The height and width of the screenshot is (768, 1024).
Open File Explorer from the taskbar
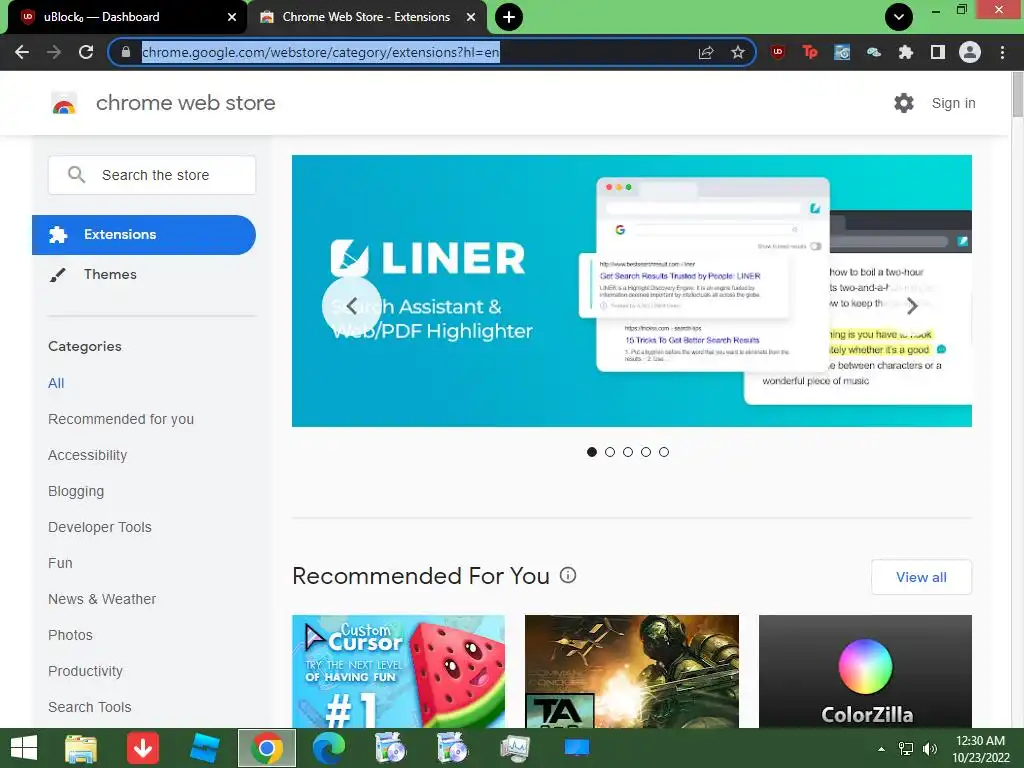pyautogui.click(x=82, y=748)
